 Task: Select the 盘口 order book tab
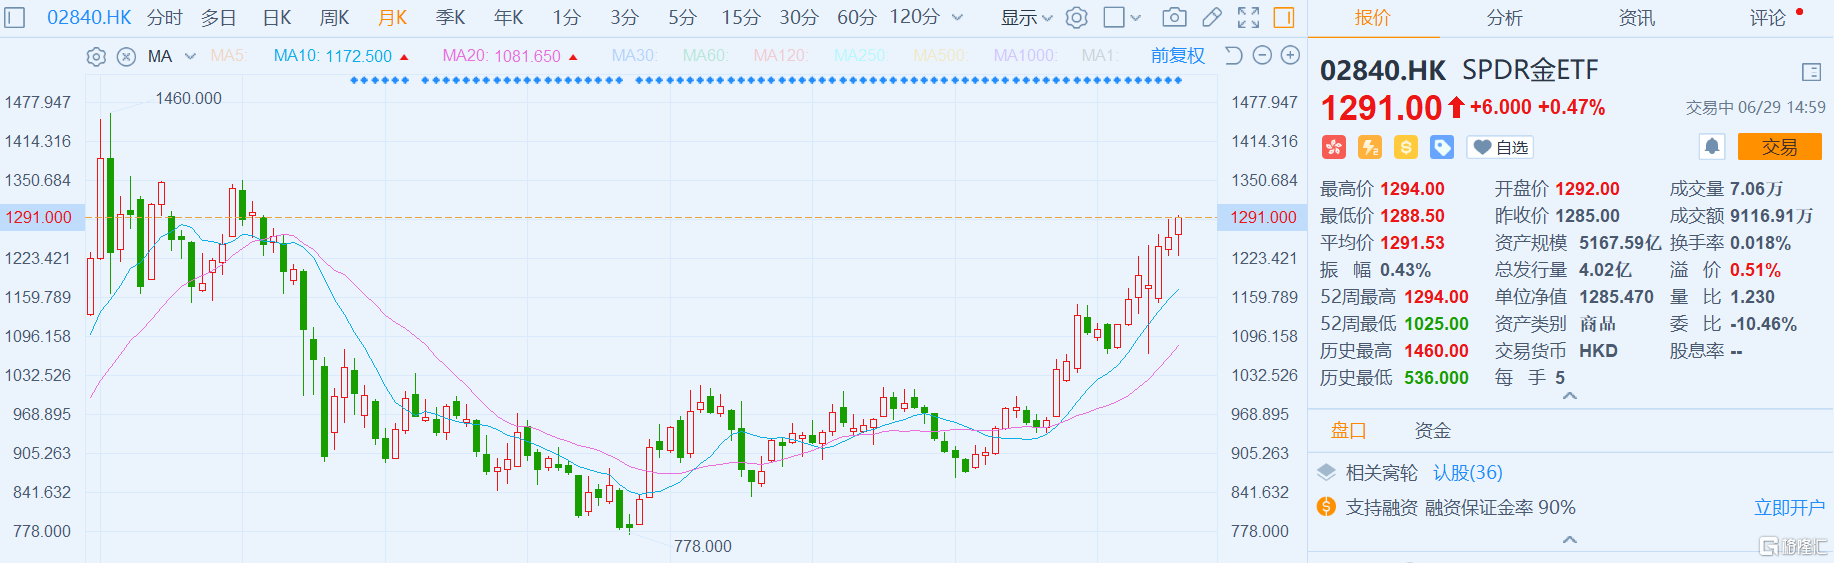click(x=1348, y=431)
